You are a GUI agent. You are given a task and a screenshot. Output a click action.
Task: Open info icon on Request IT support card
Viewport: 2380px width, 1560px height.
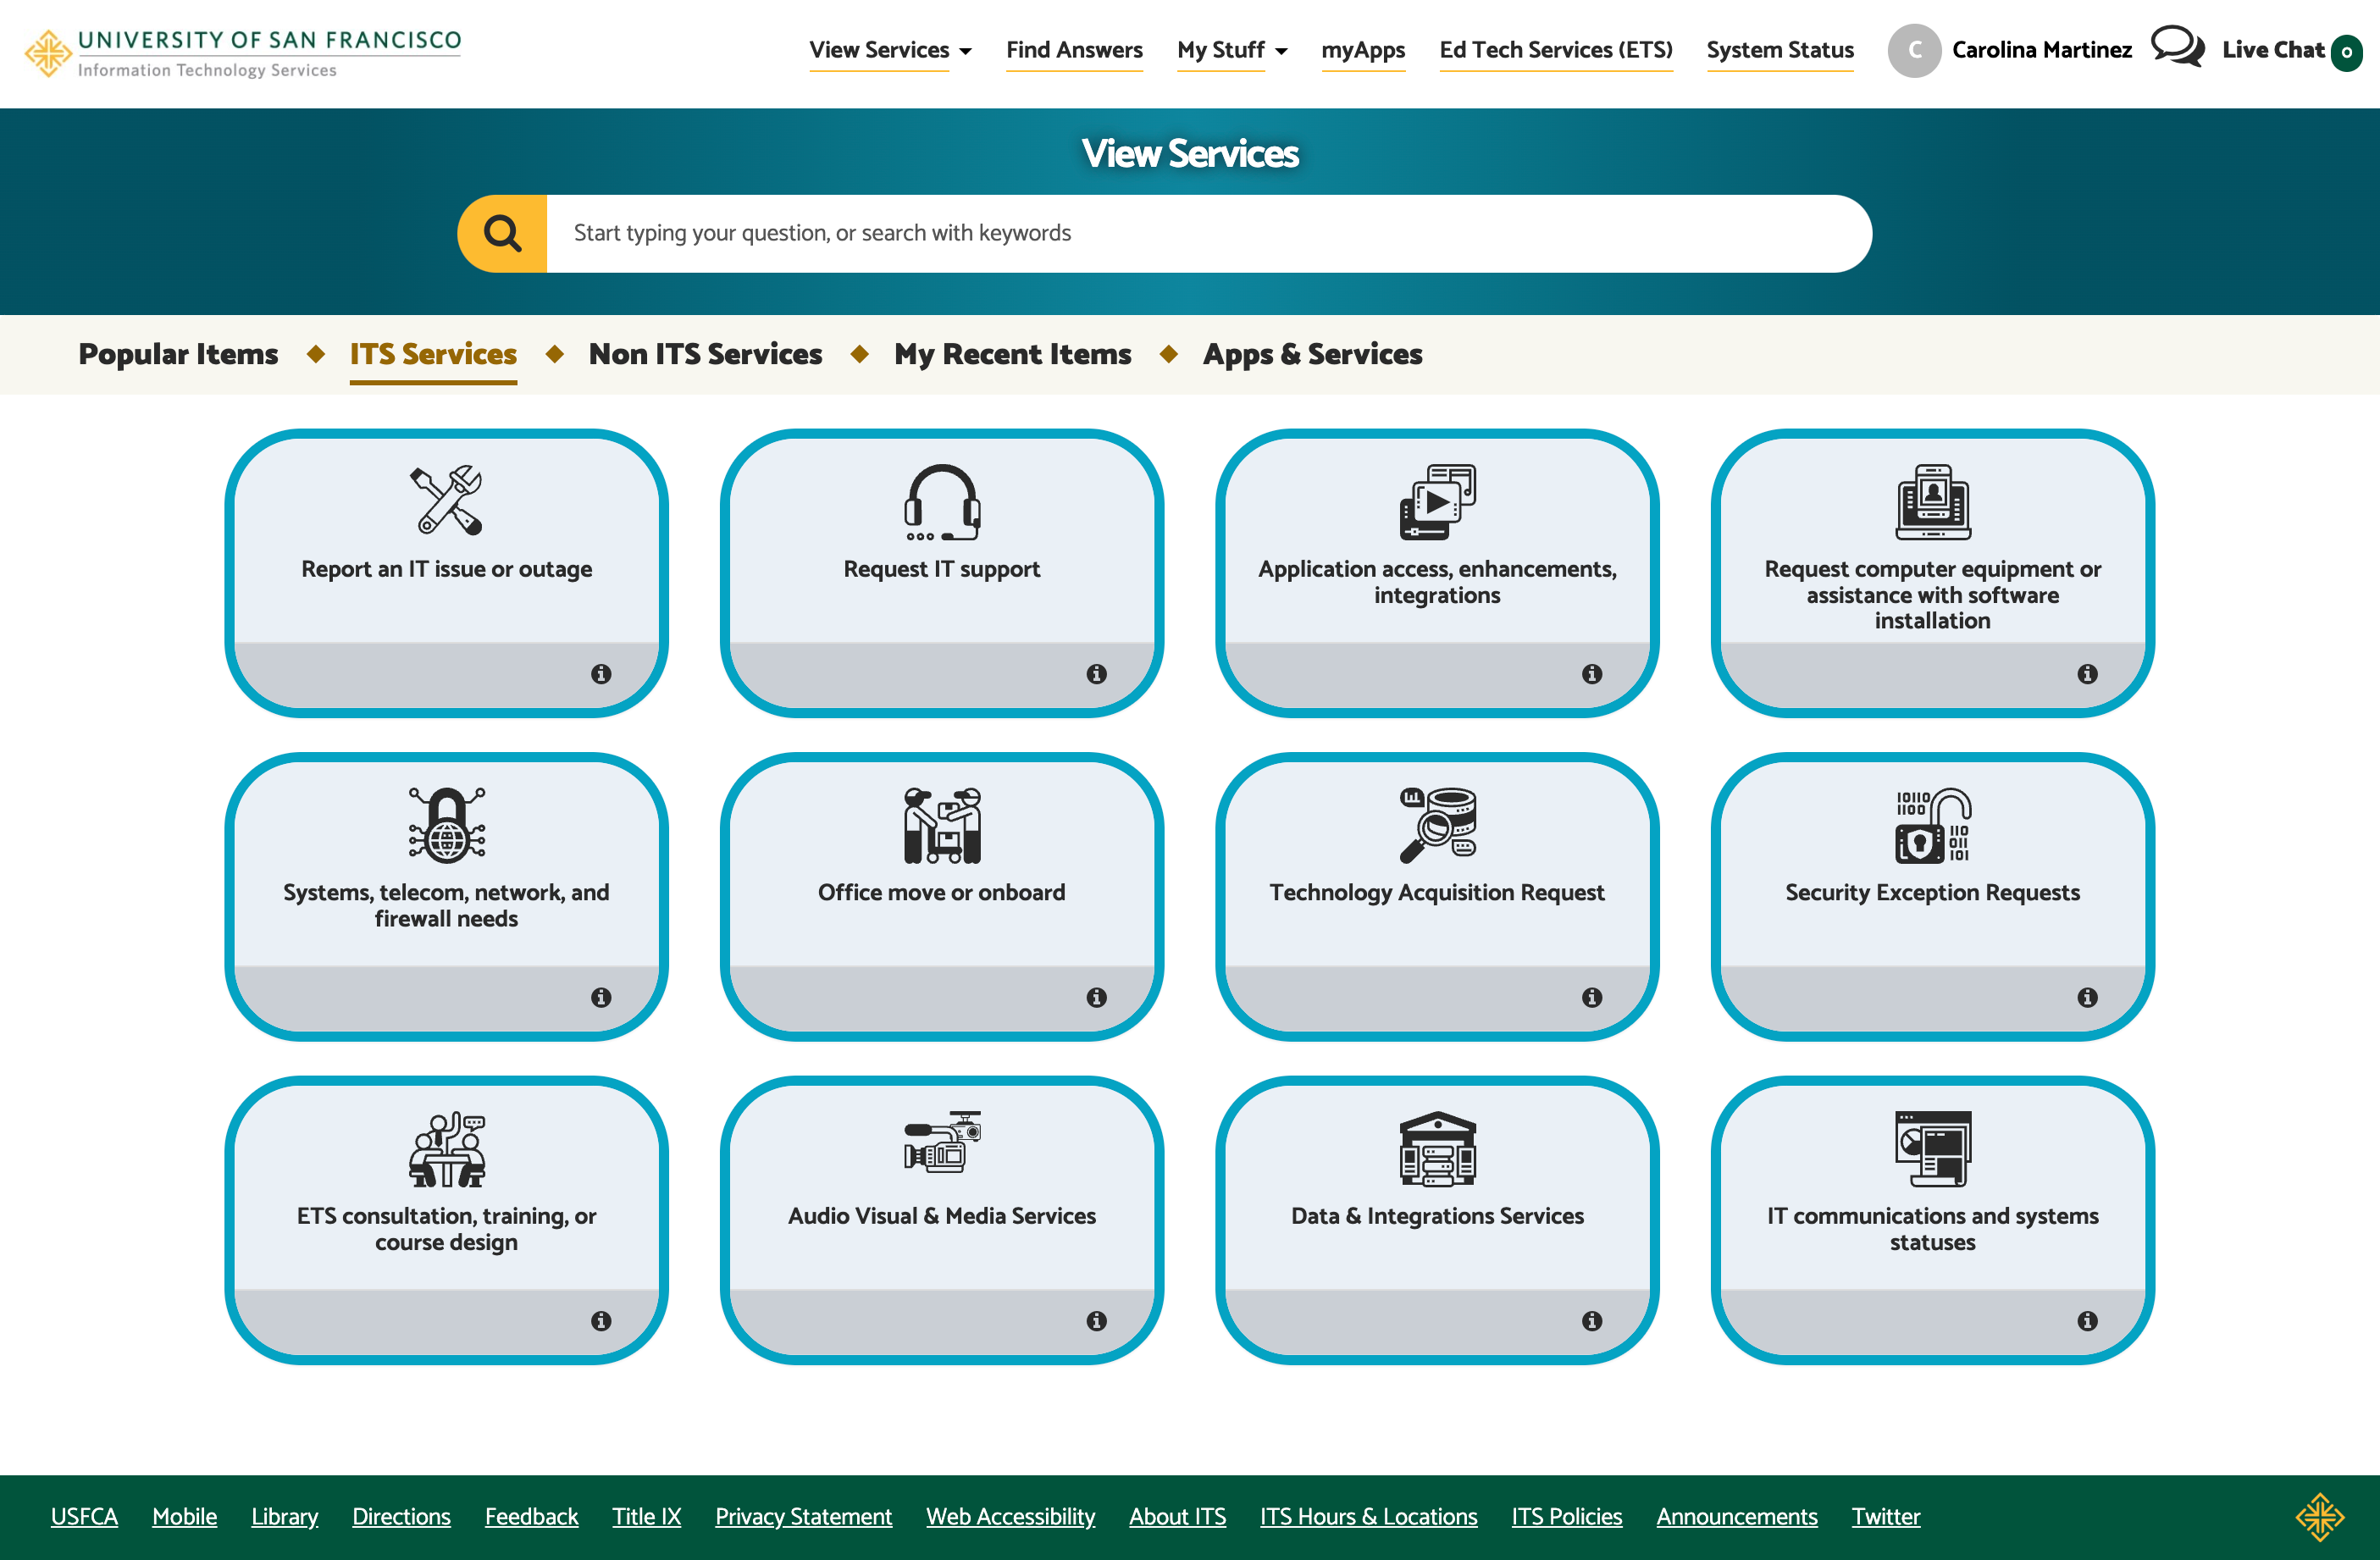pos(1097,674)
